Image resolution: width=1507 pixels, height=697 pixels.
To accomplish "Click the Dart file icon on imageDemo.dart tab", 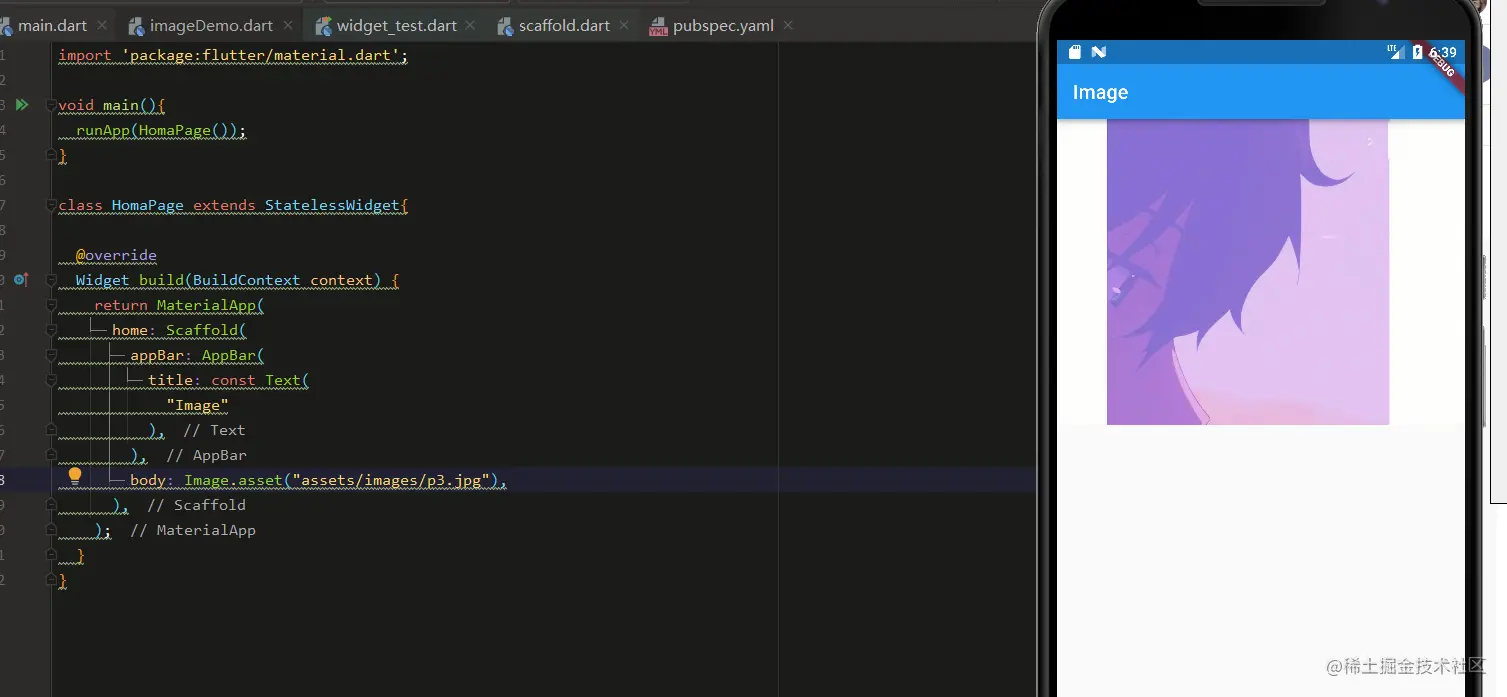I will pos(136,25).
